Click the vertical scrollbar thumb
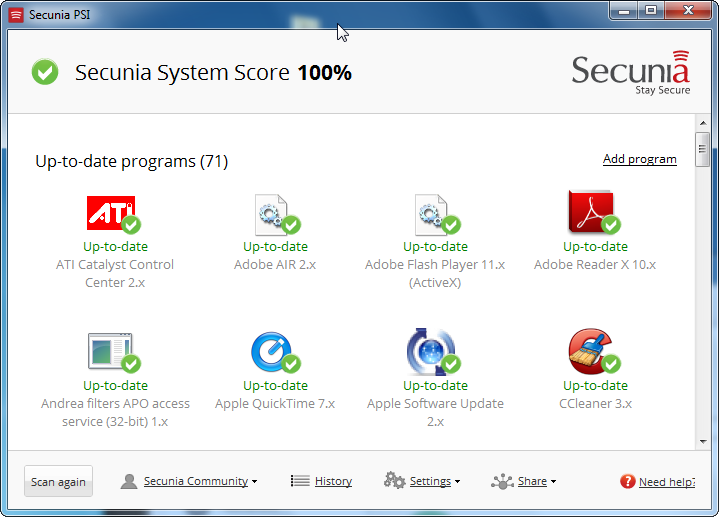719x517 pixels. [702, 150]
